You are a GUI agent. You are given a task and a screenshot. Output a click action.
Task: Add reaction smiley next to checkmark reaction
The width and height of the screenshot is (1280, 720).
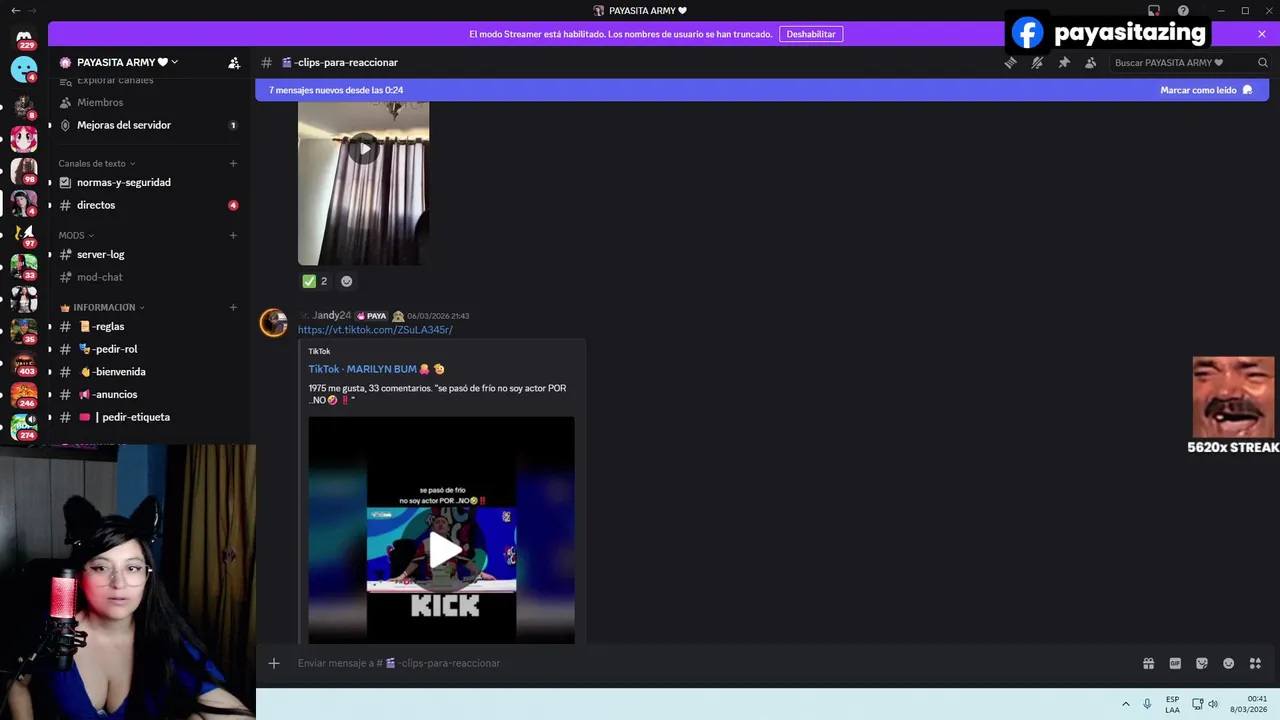[x=346, y=281]
